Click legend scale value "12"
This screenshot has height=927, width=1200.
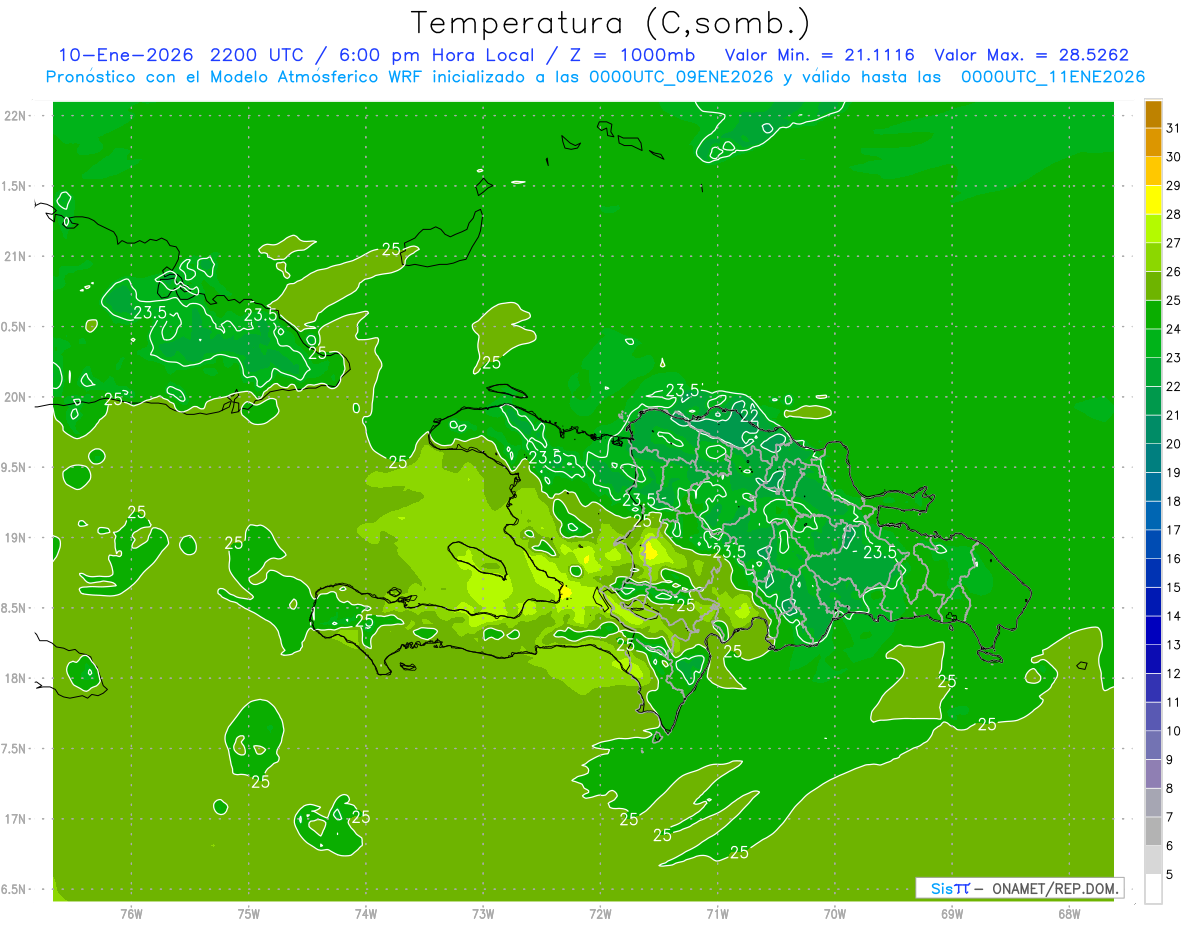pyautogui.click(x=1174, y=673)
